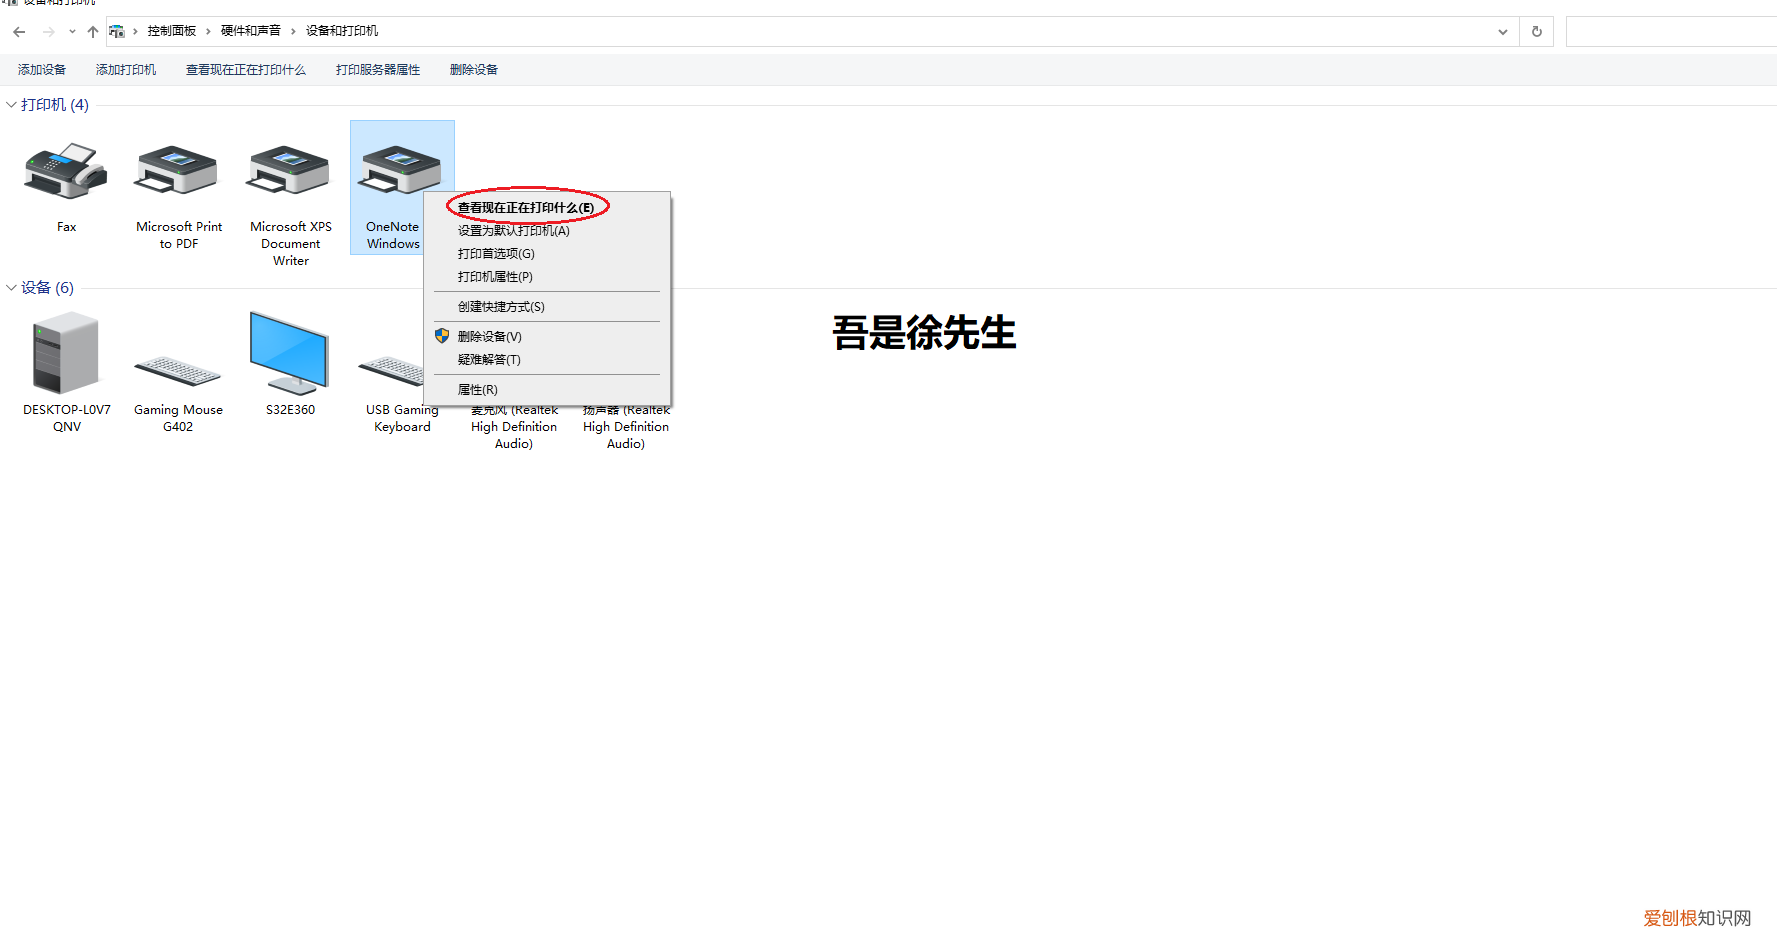Select 删除设备(V) in the context menu

(489, 336)
